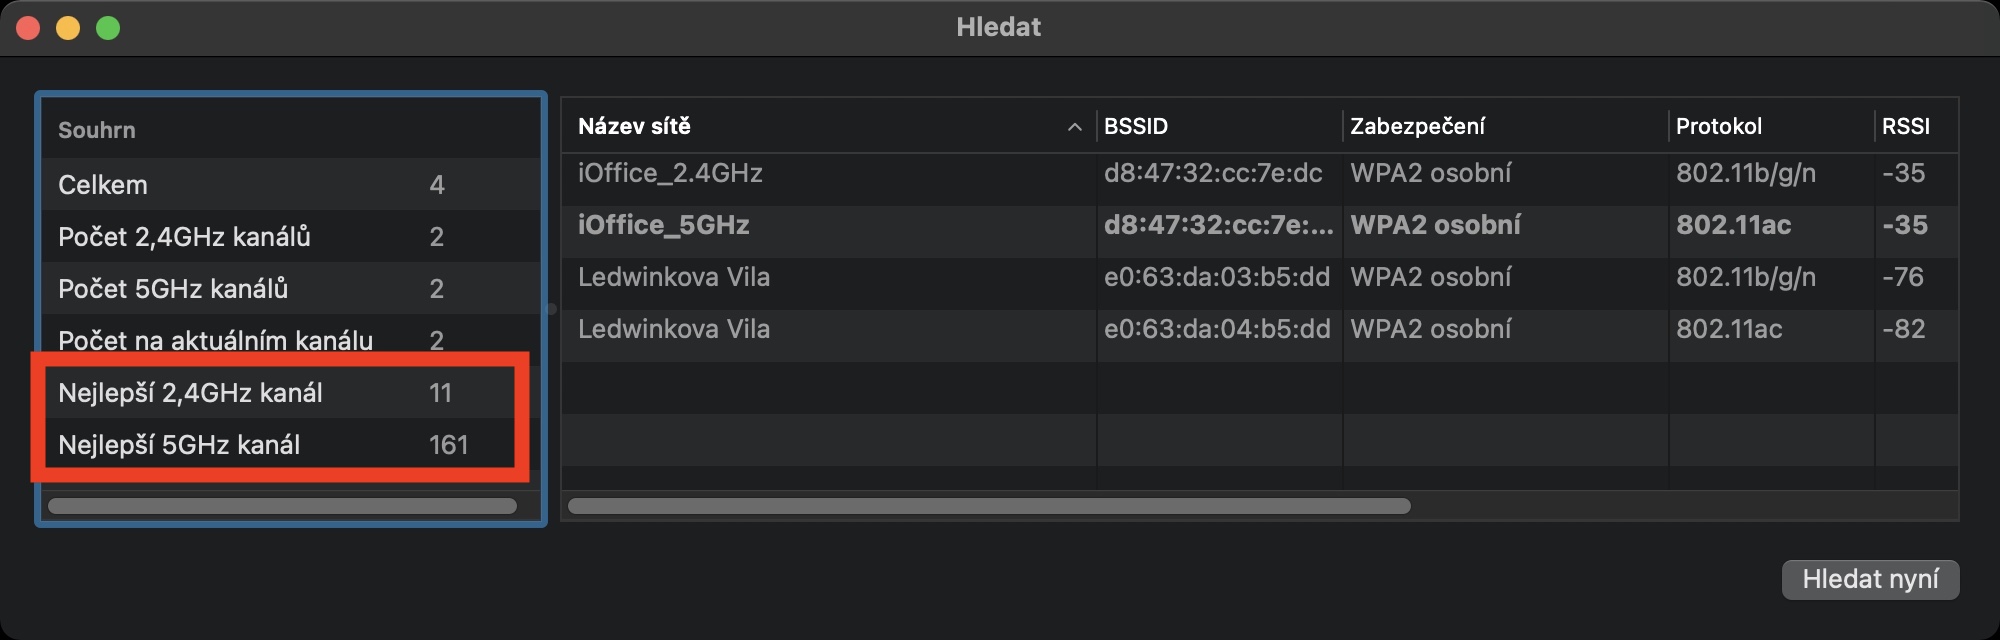Click the summary panel horizontal scrollbar
Viewport: 2000px width, 640px height.
282,506
